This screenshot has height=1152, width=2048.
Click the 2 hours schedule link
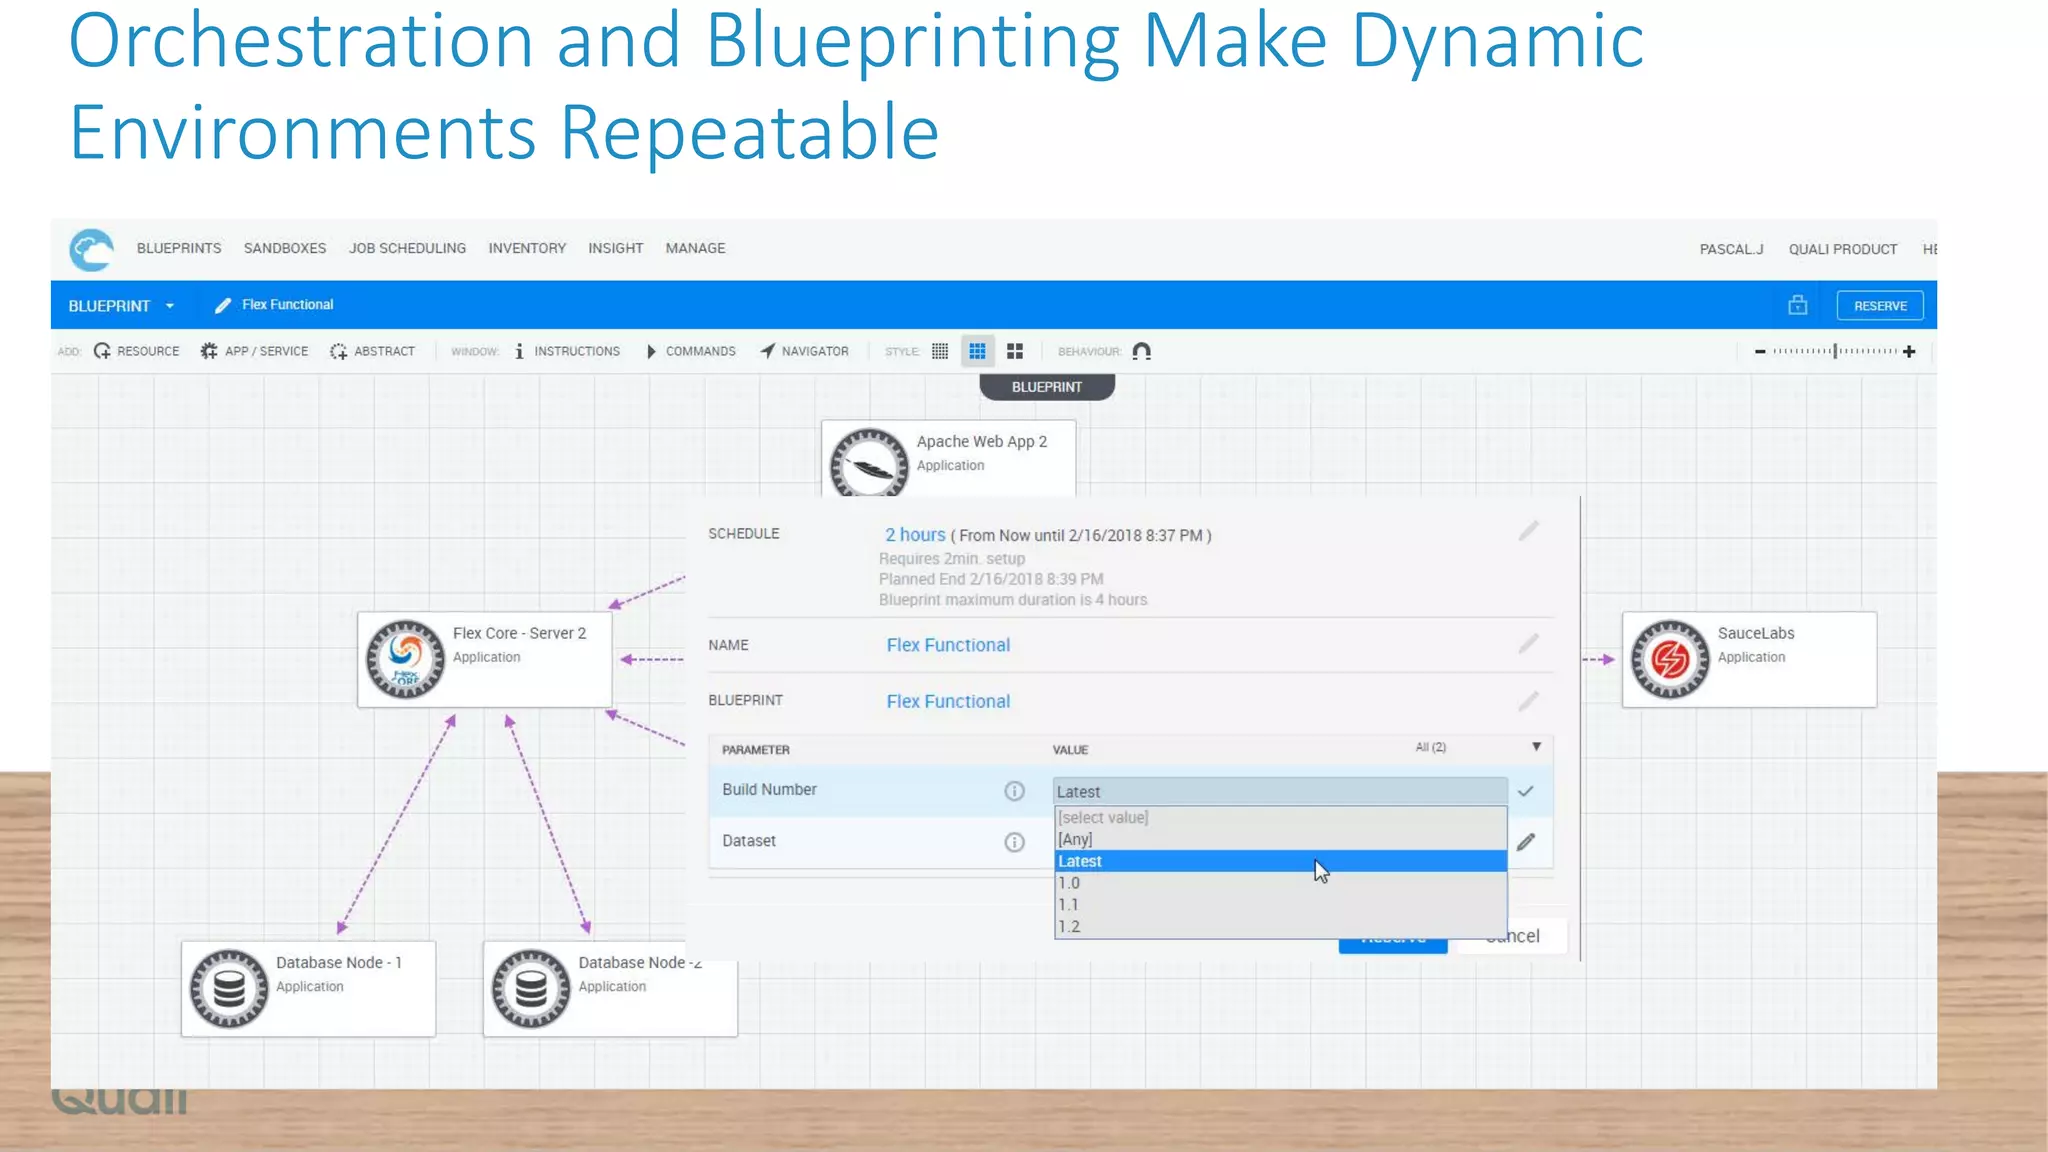(x=915, y=535)
